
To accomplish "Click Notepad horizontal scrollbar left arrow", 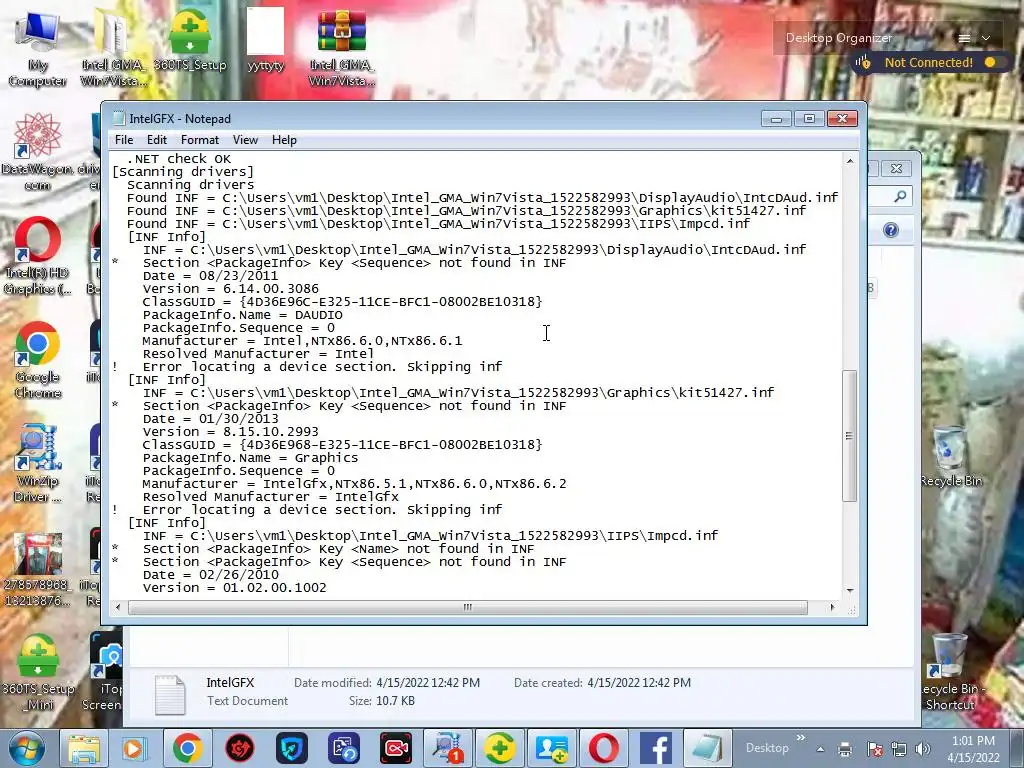I will tap(118, 607).
